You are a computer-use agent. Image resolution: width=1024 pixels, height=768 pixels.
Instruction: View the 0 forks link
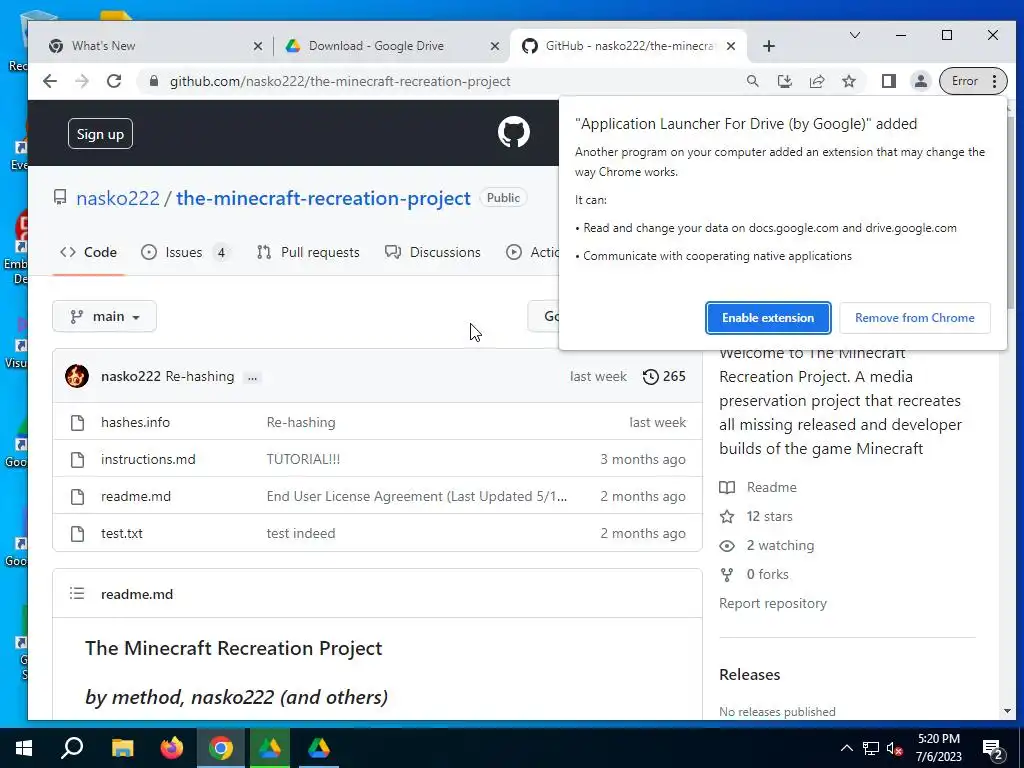pyautogui.click(x=754, y=574)
